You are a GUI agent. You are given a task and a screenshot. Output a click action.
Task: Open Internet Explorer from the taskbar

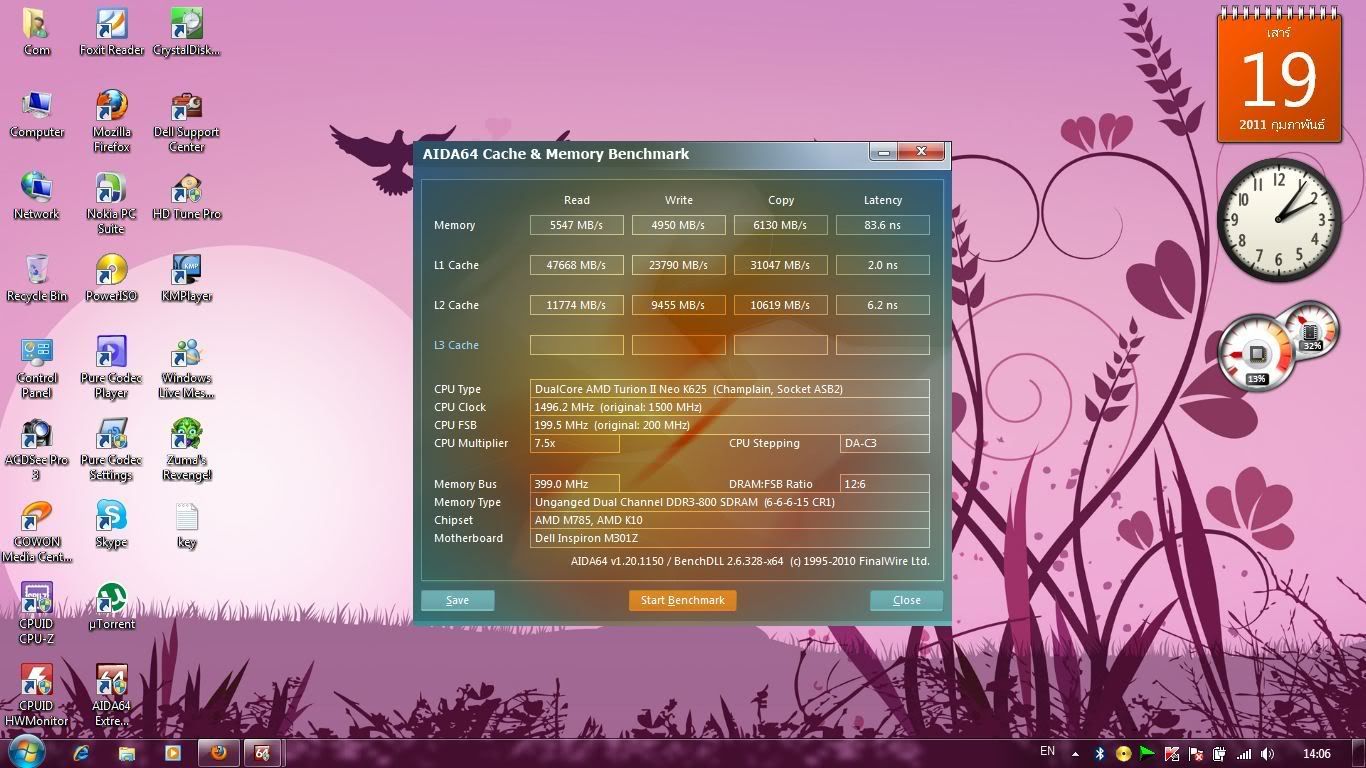point(81,753)
